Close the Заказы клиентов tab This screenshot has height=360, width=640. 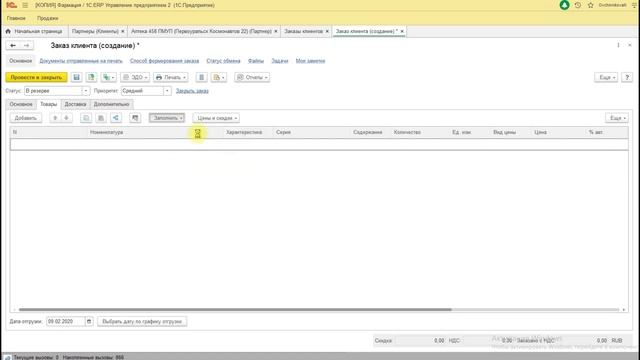pyautogui.click(x=327, y=31)
